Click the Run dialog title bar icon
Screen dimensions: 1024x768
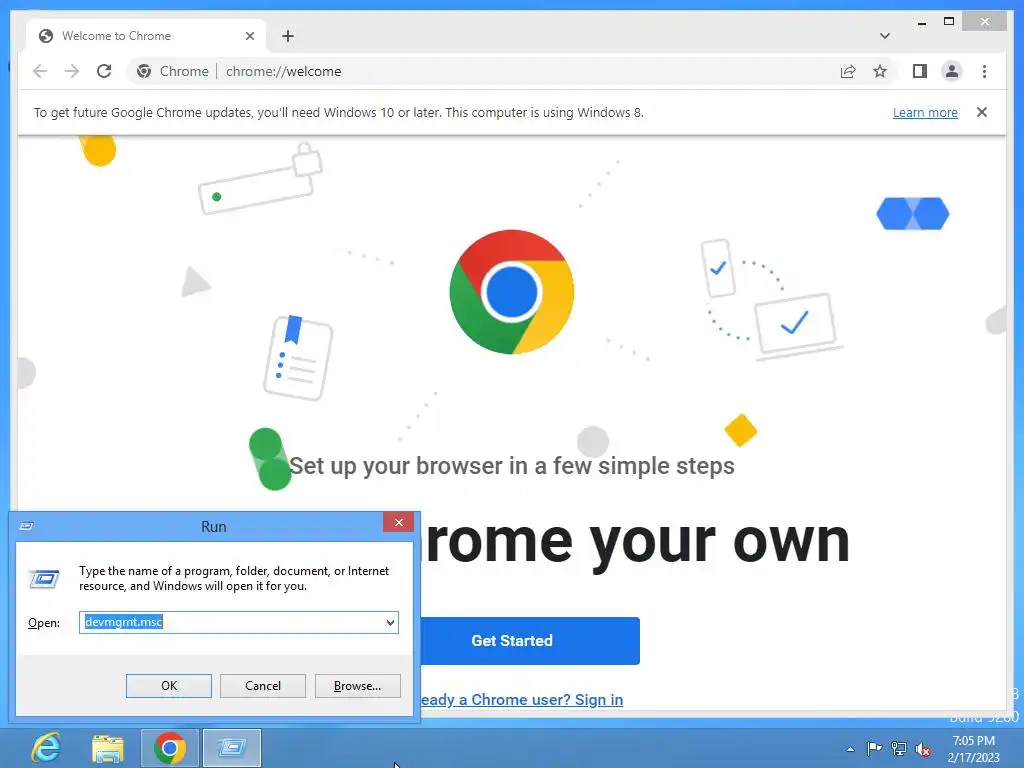click(x=27, y=526)
